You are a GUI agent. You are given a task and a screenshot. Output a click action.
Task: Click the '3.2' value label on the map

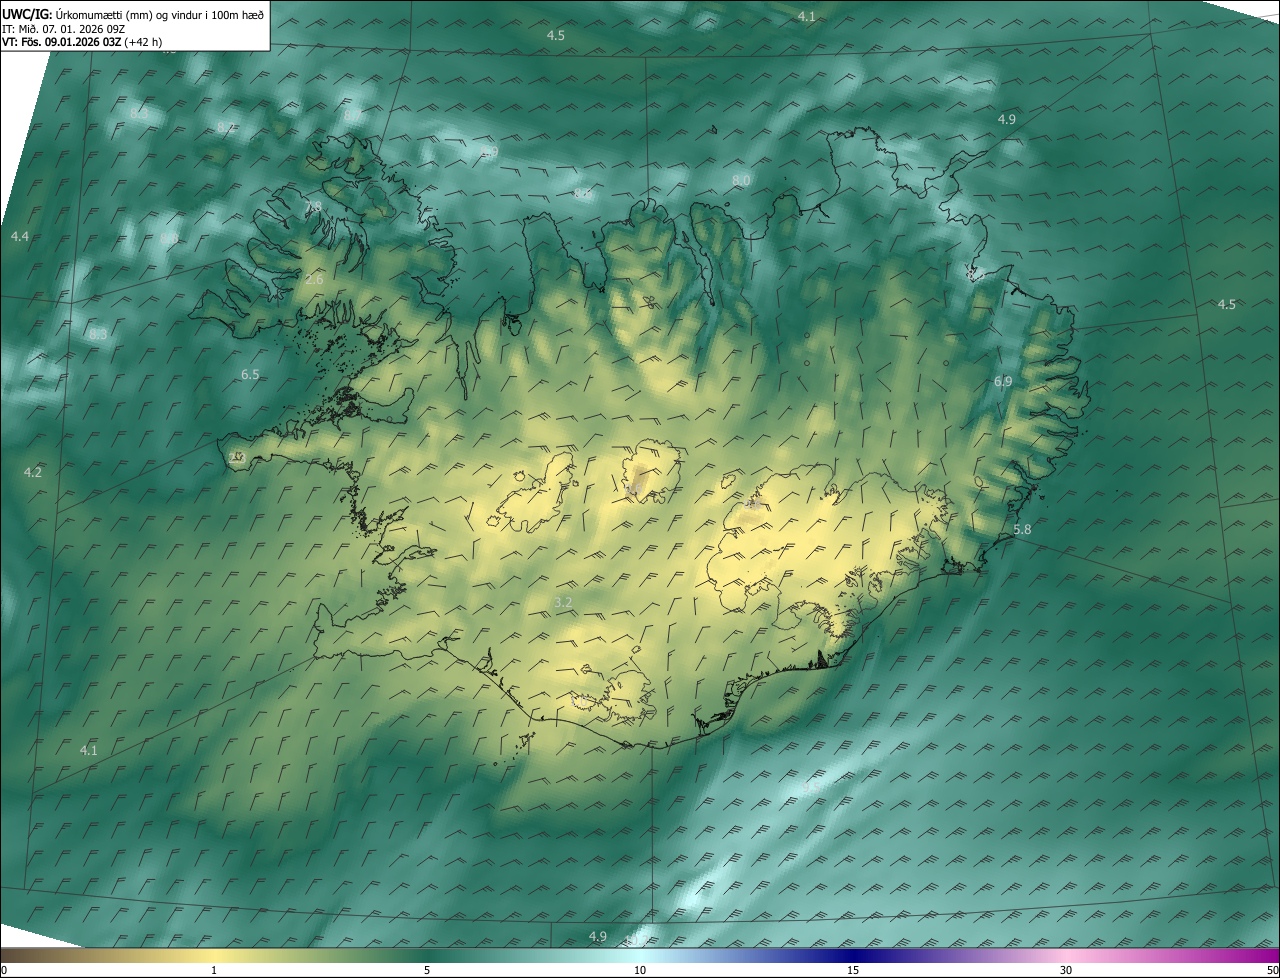(563, 602)
